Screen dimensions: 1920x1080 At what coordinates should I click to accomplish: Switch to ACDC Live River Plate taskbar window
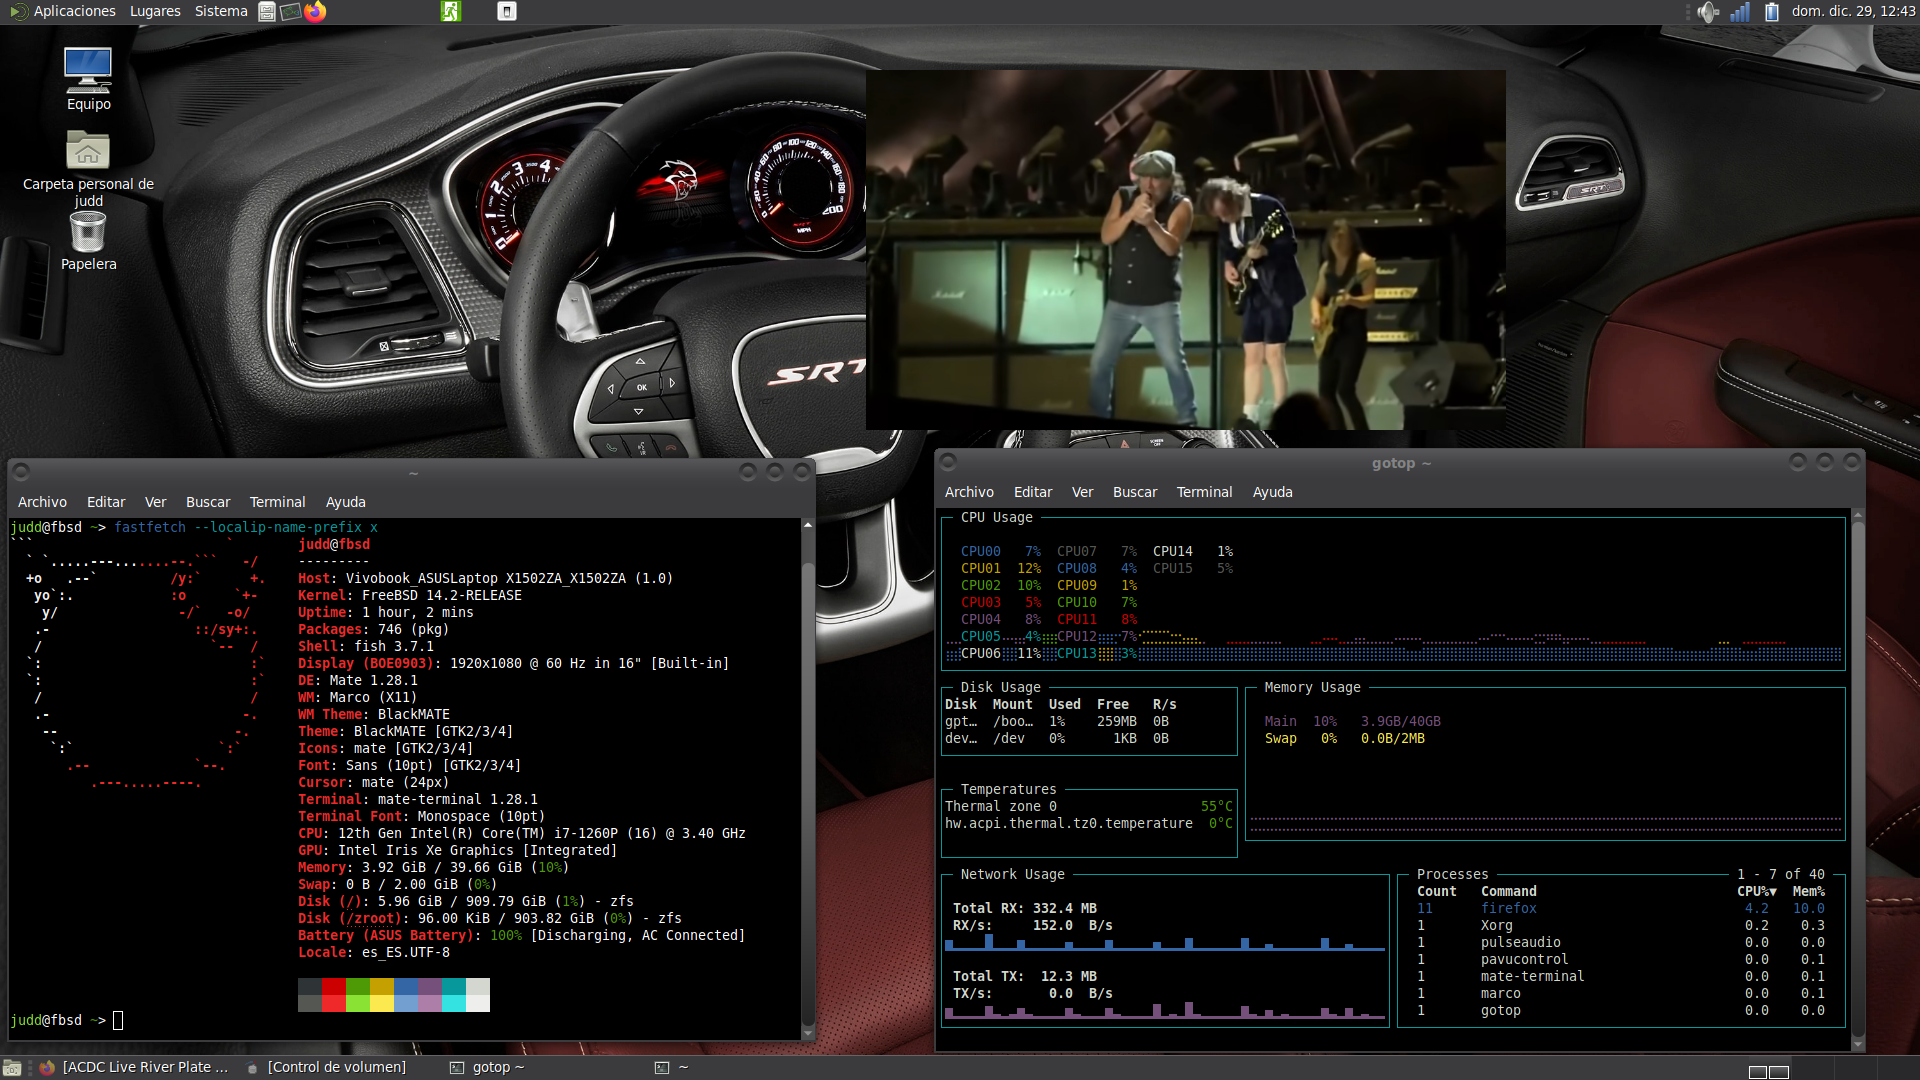point(134,1067)
